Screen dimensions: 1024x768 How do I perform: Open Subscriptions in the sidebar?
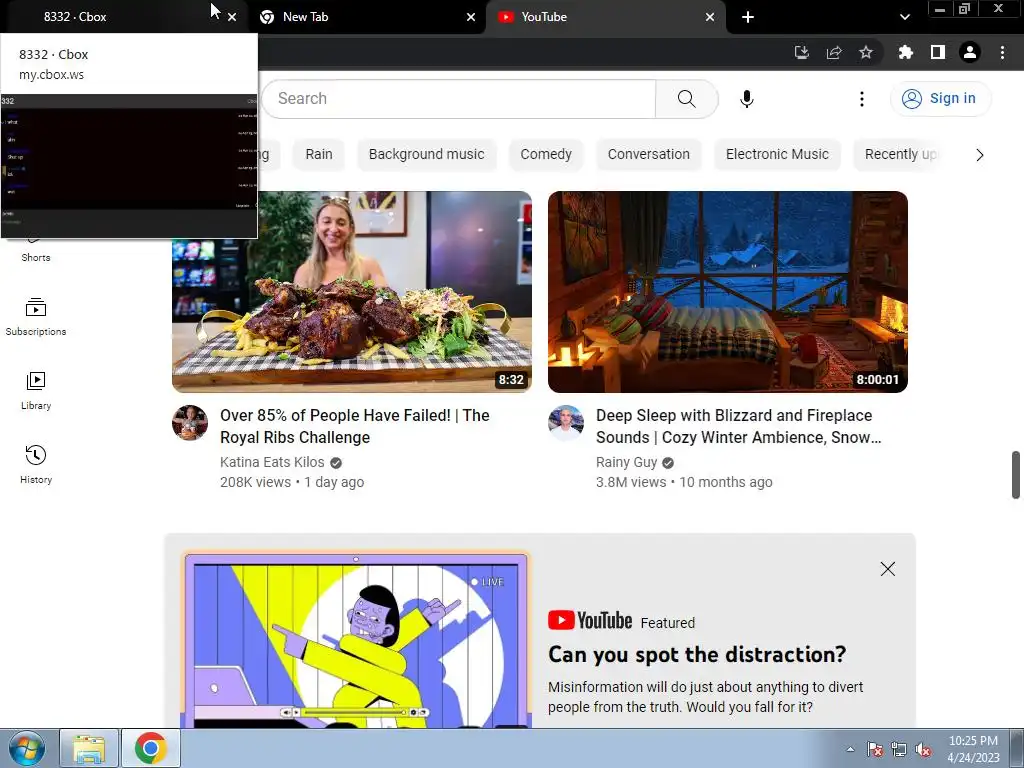click(x=36, y=317)
